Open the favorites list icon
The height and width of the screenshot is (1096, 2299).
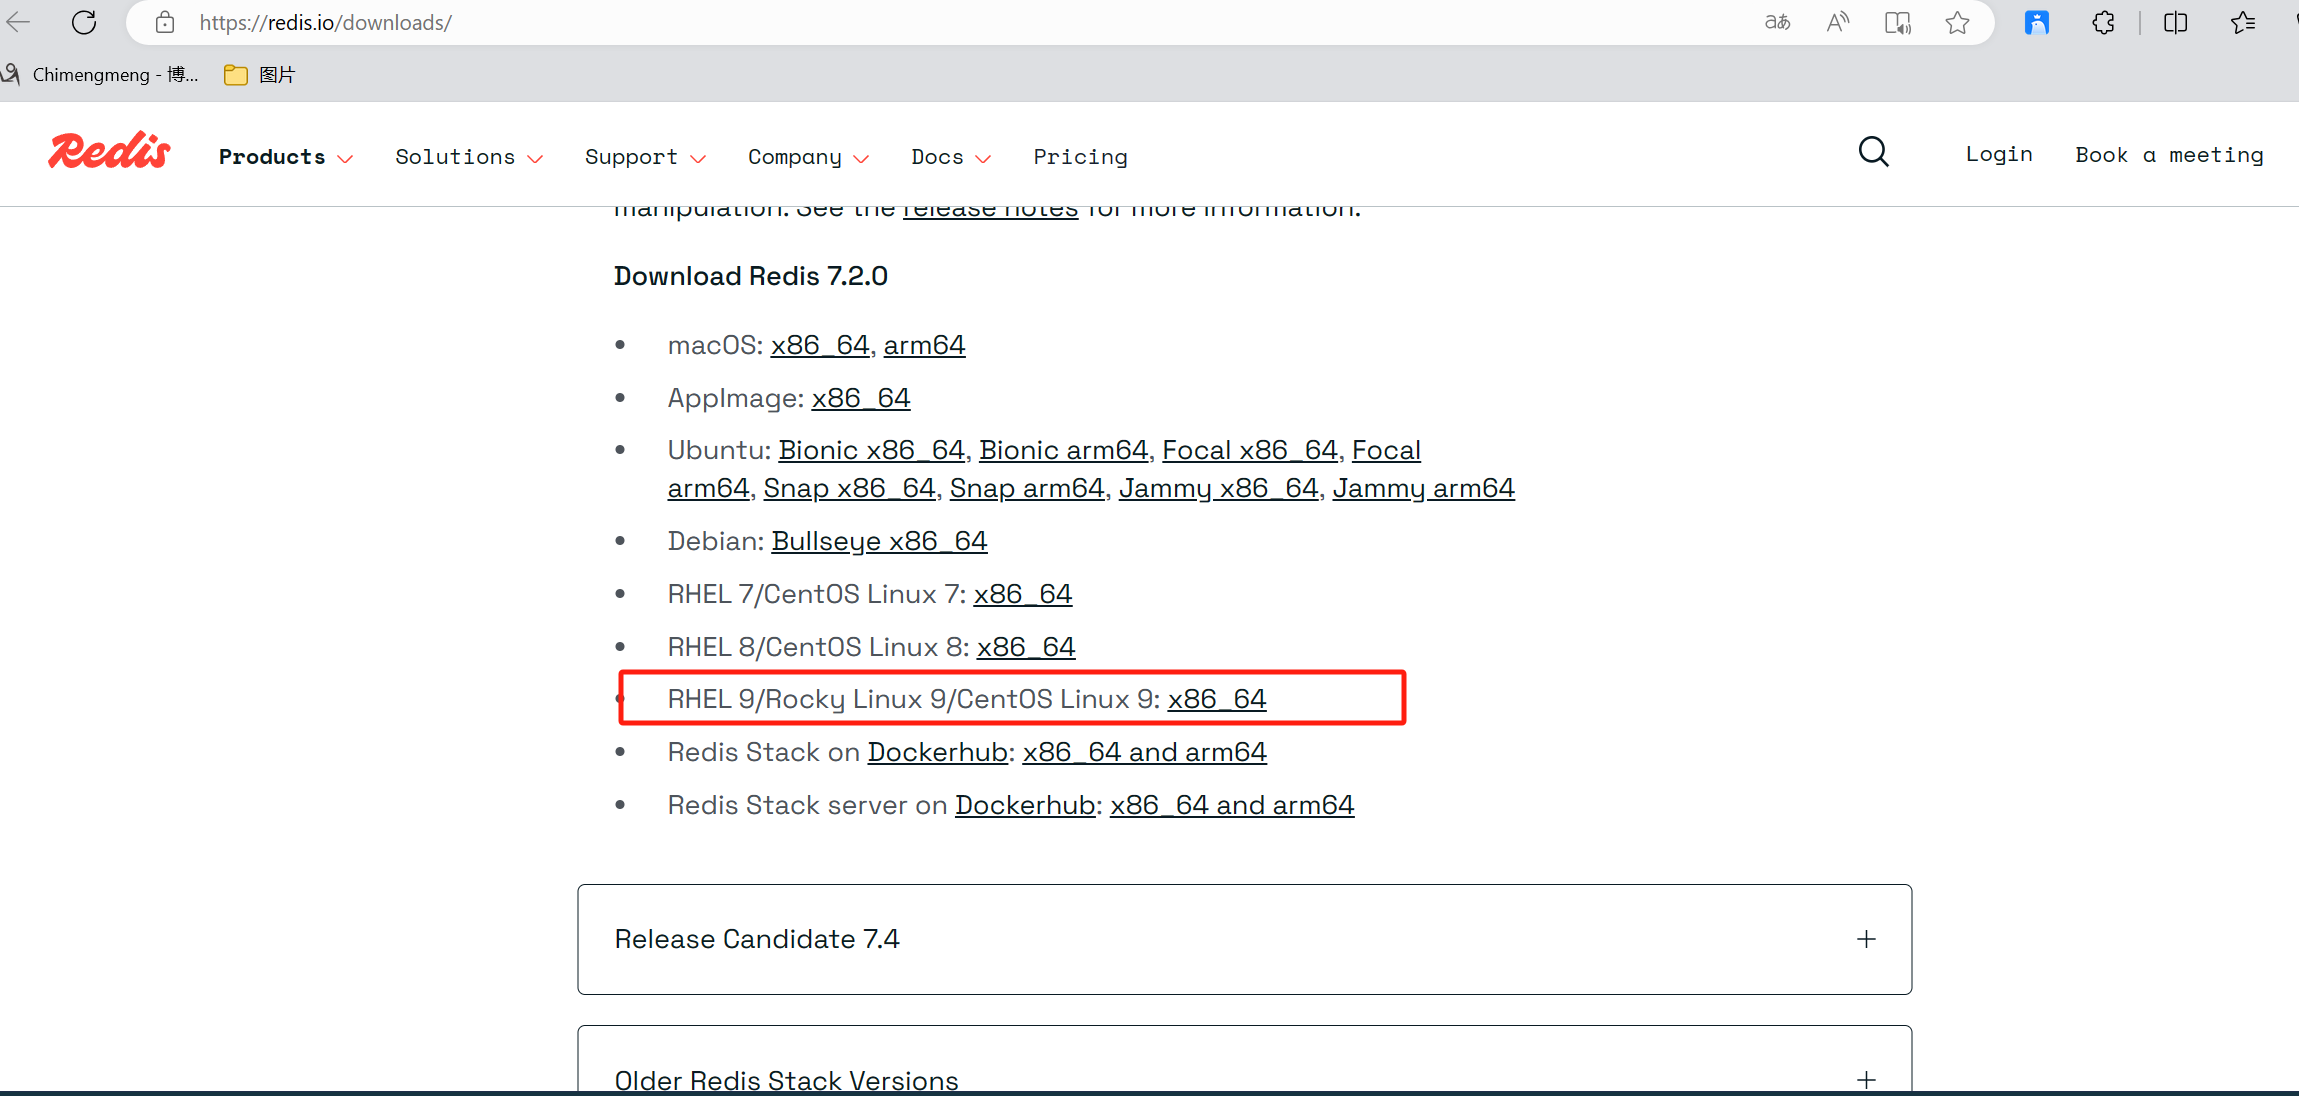click(x=2243, y=22)
